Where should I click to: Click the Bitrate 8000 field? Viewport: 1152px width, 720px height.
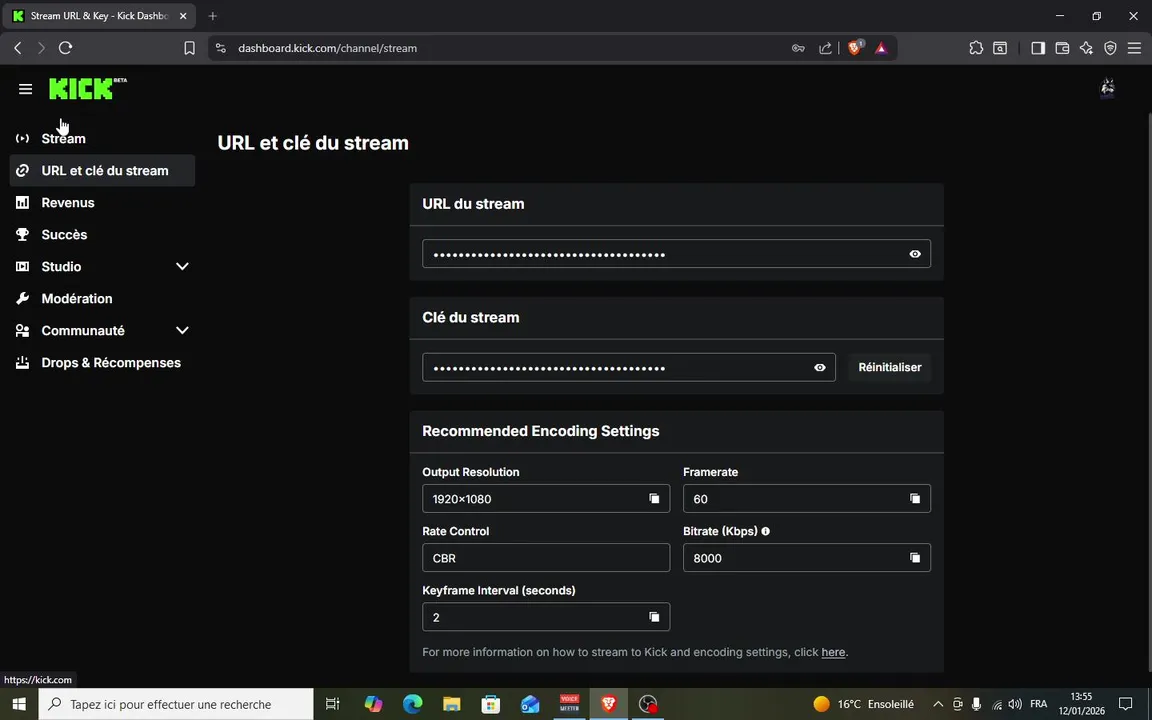pyautogui.click(x=807, y=558)
